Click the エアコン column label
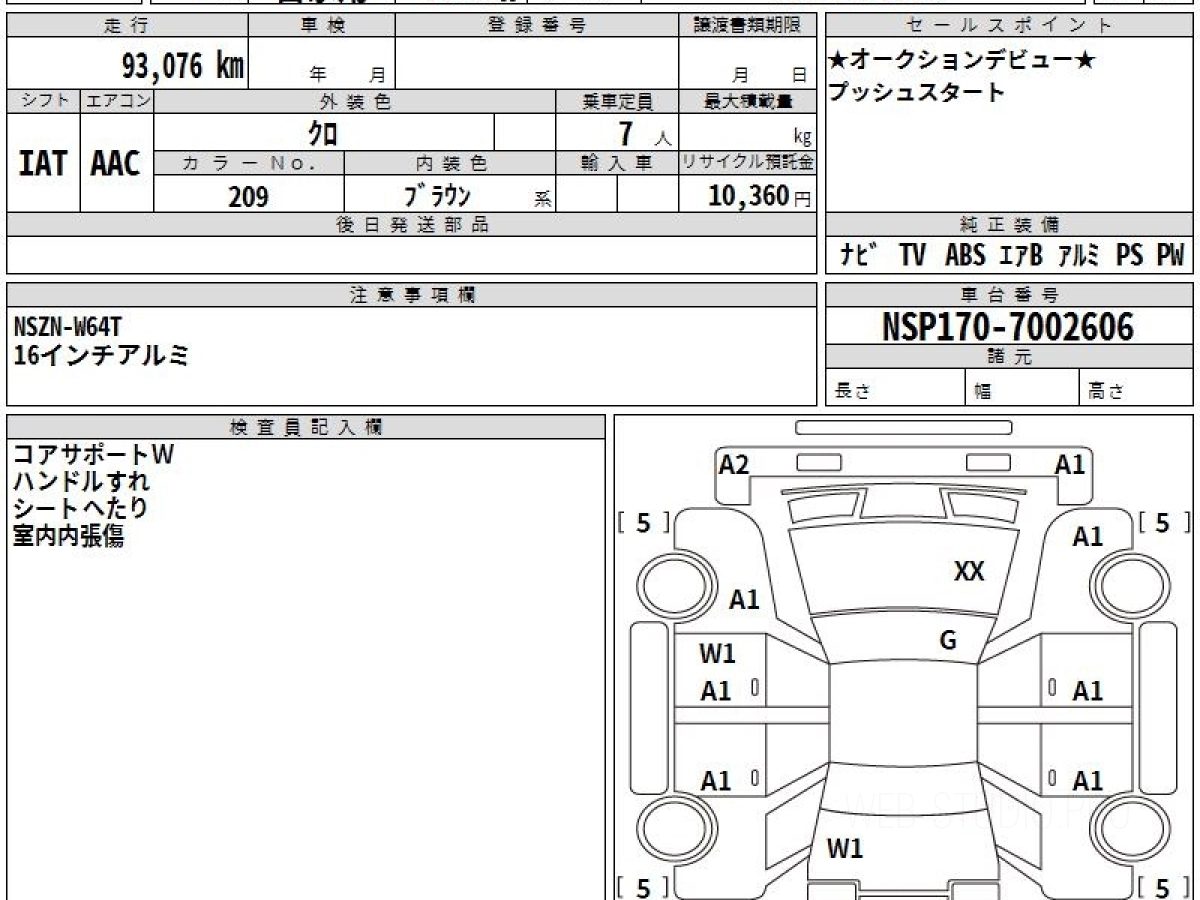The image size is (1200, 900). point(117,101)
